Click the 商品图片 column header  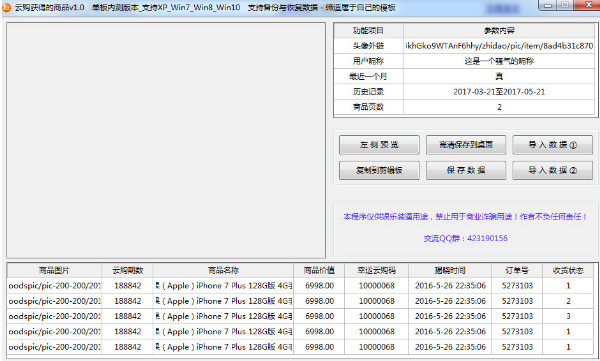(54, 271)
